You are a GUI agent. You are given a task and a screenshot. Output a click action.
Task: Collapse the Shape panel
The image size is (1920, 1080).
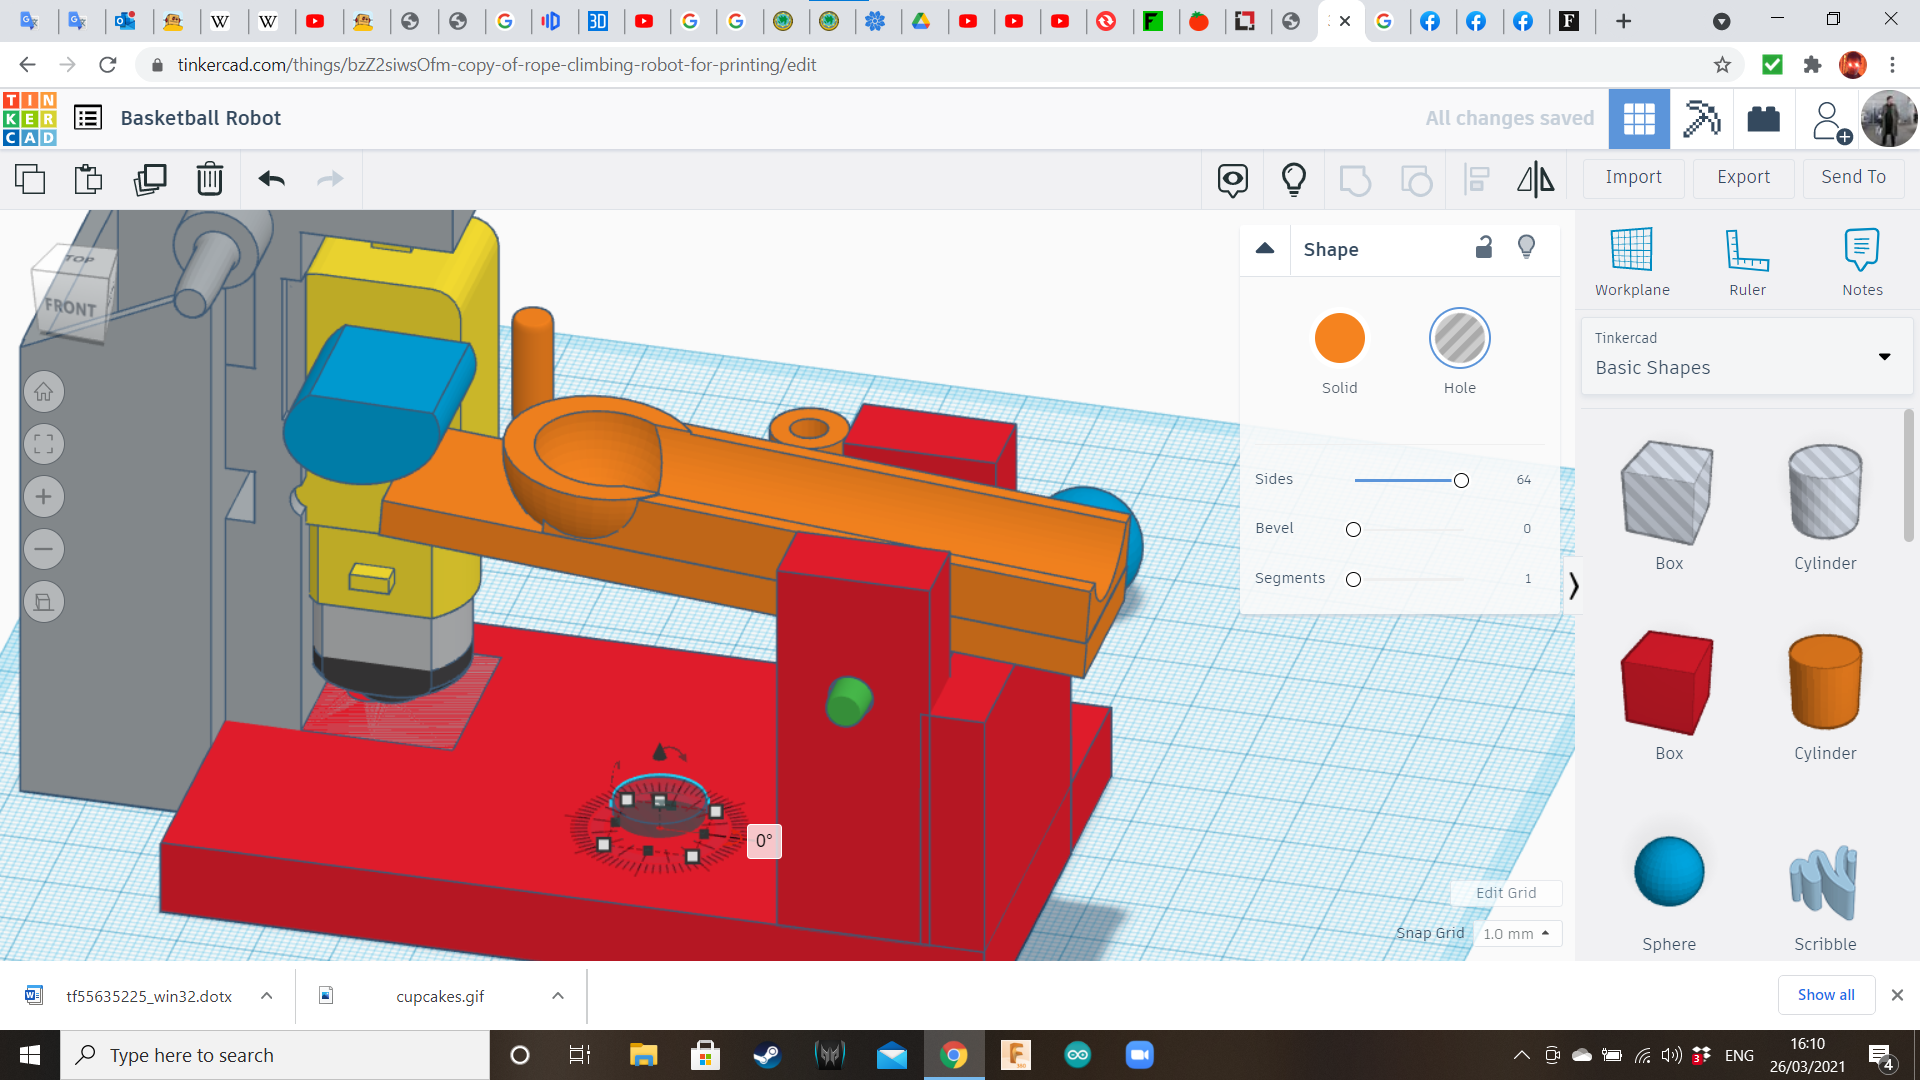point(1264,248)
